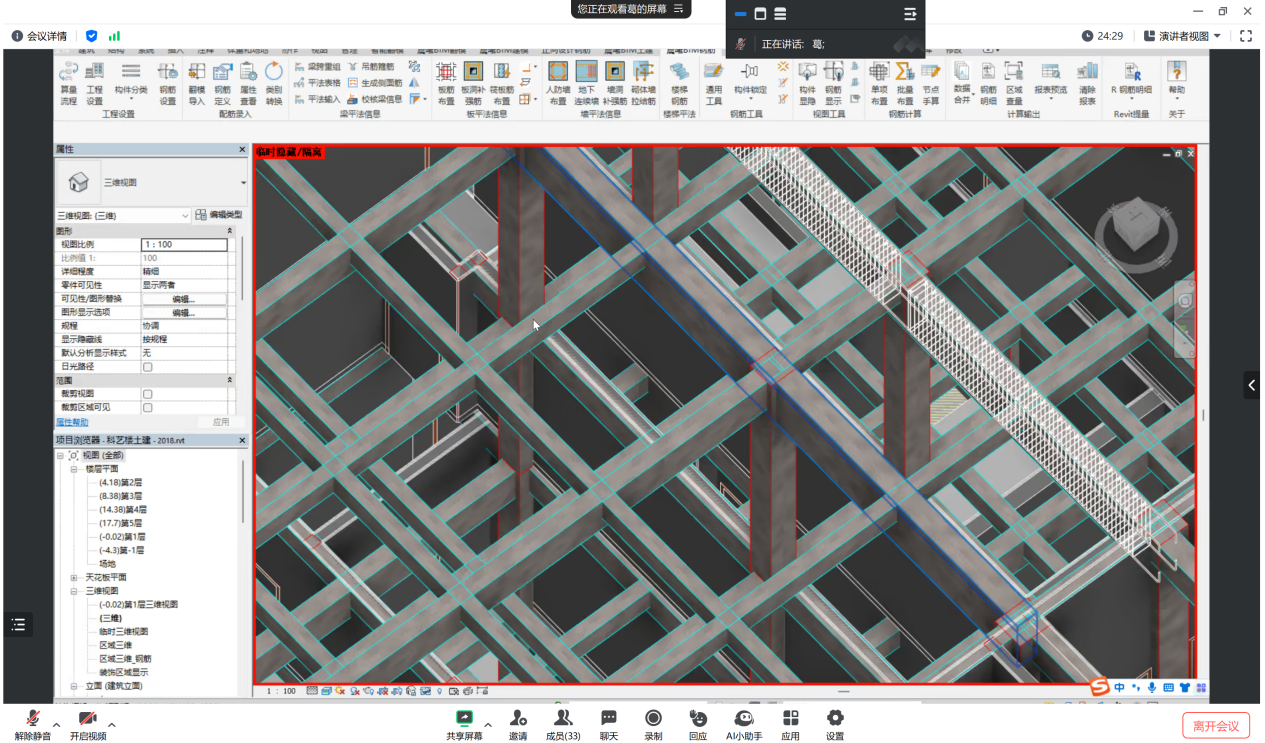The image size is (1265, 743).
Task: Toggle fullscreen mode for the meeting
Action: click(x=1246, y=36)
